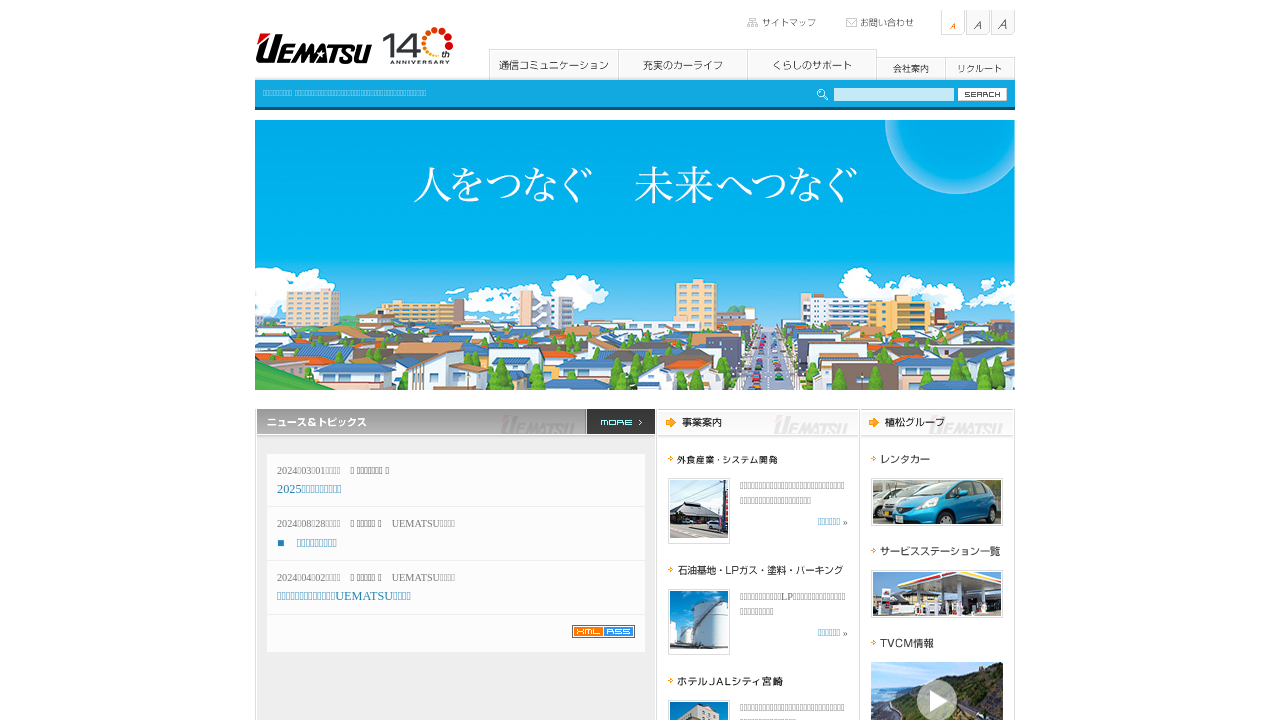Open the お問い合わせ contact link
This screenshot has width=1280, height=720.
[880, 23]
